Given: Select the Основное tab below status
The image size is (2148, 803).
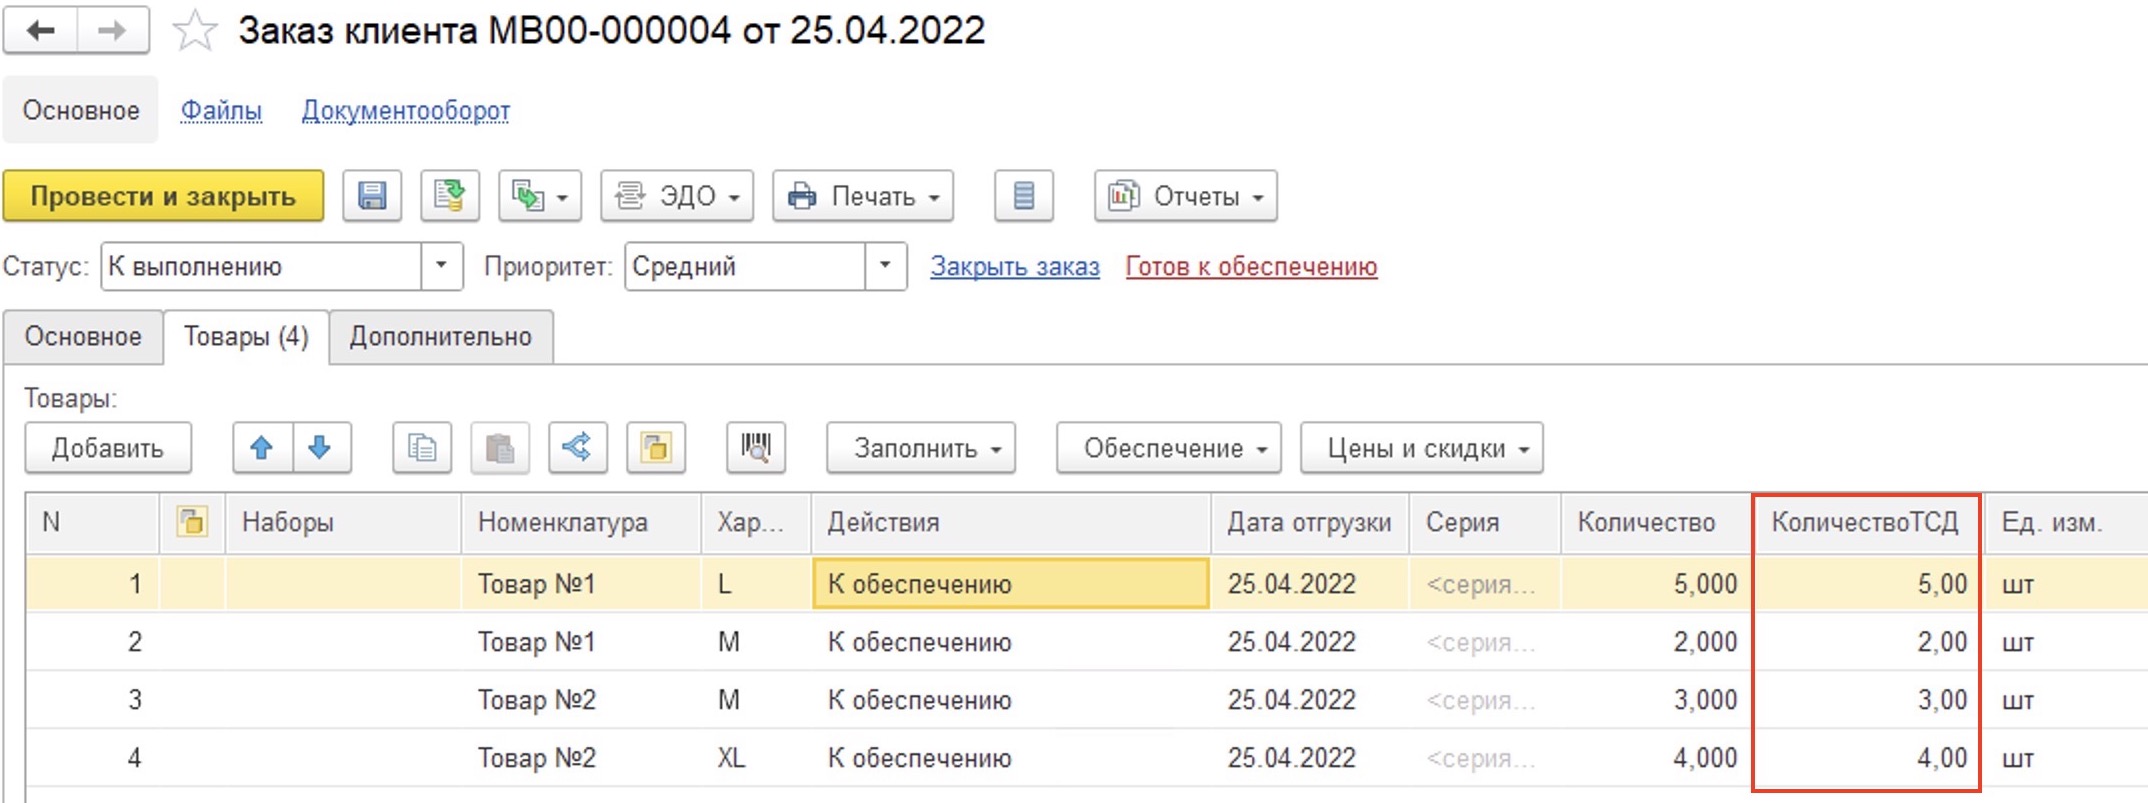Looking at the screenshot, I should (x=83, y=337).
